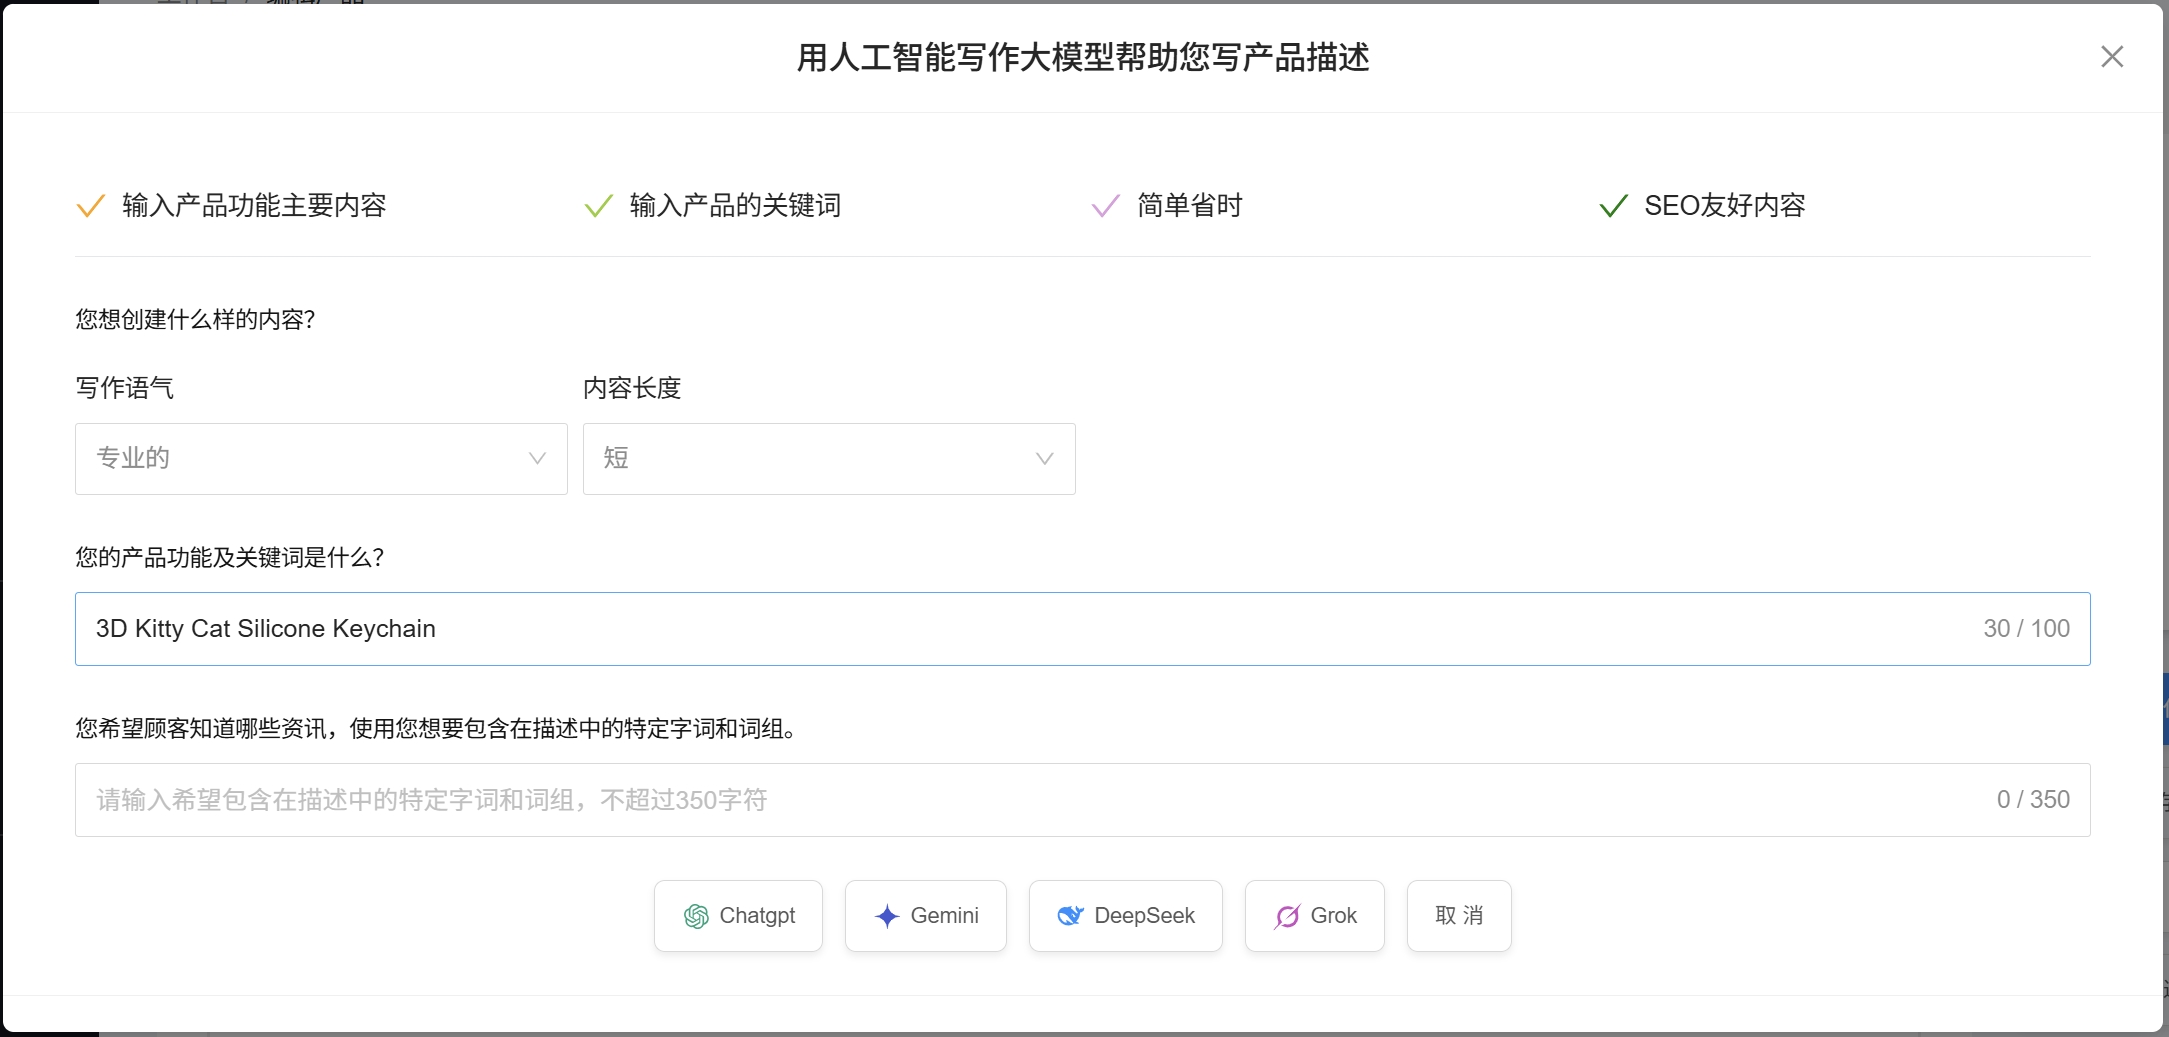Click the orange checkmark beside 输入产品功能主要内容
2169x1037 pixels.
[x=91, y=205]
